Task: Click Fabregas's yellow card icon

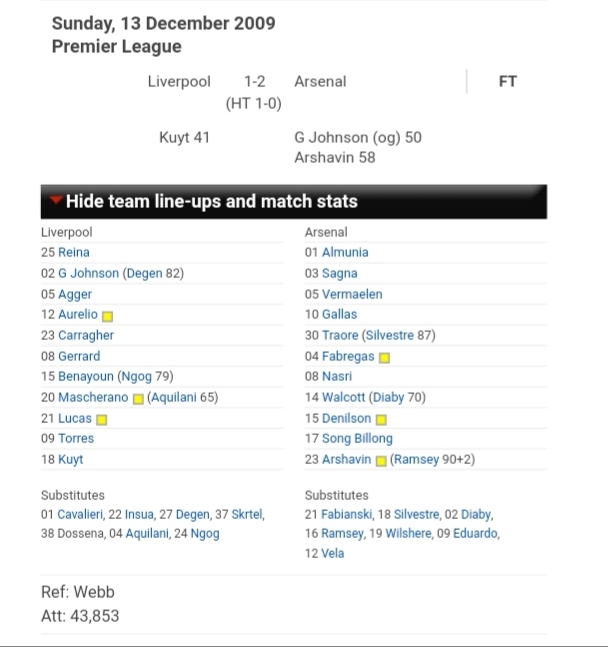Action: pyautogui.click(x=384, y=358)
